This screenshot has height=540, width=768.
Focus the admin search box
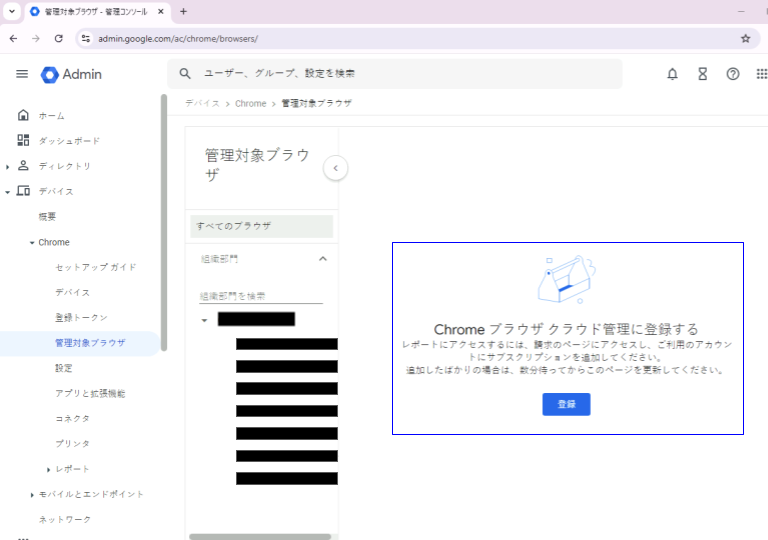pyautogui.click(x=395, y=74)
